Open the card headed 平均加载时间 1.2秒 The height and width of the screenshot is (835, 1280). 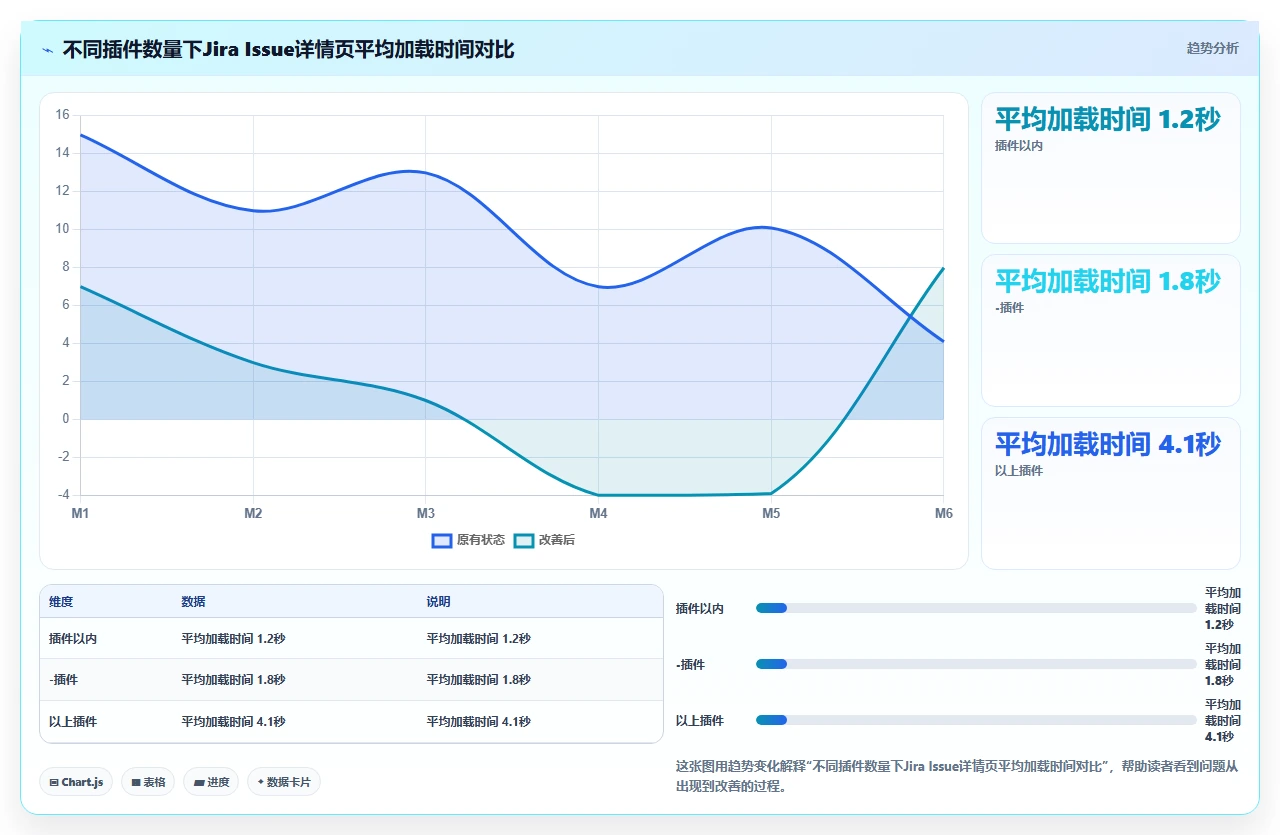pyautogui.click(x=1111, y=168)
